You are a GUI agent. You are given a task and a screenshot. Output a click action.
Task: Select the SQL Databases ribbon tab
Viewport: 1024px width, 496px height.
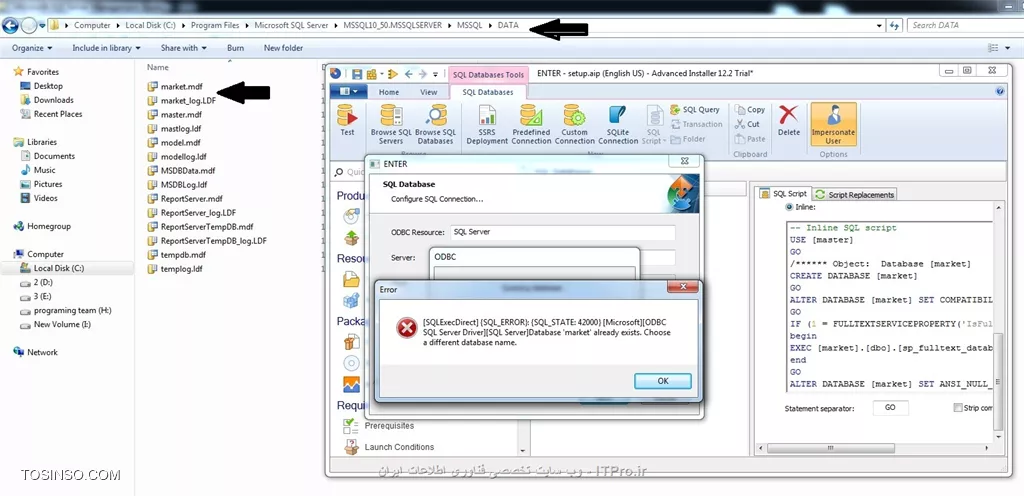click(x=488, y=92)
